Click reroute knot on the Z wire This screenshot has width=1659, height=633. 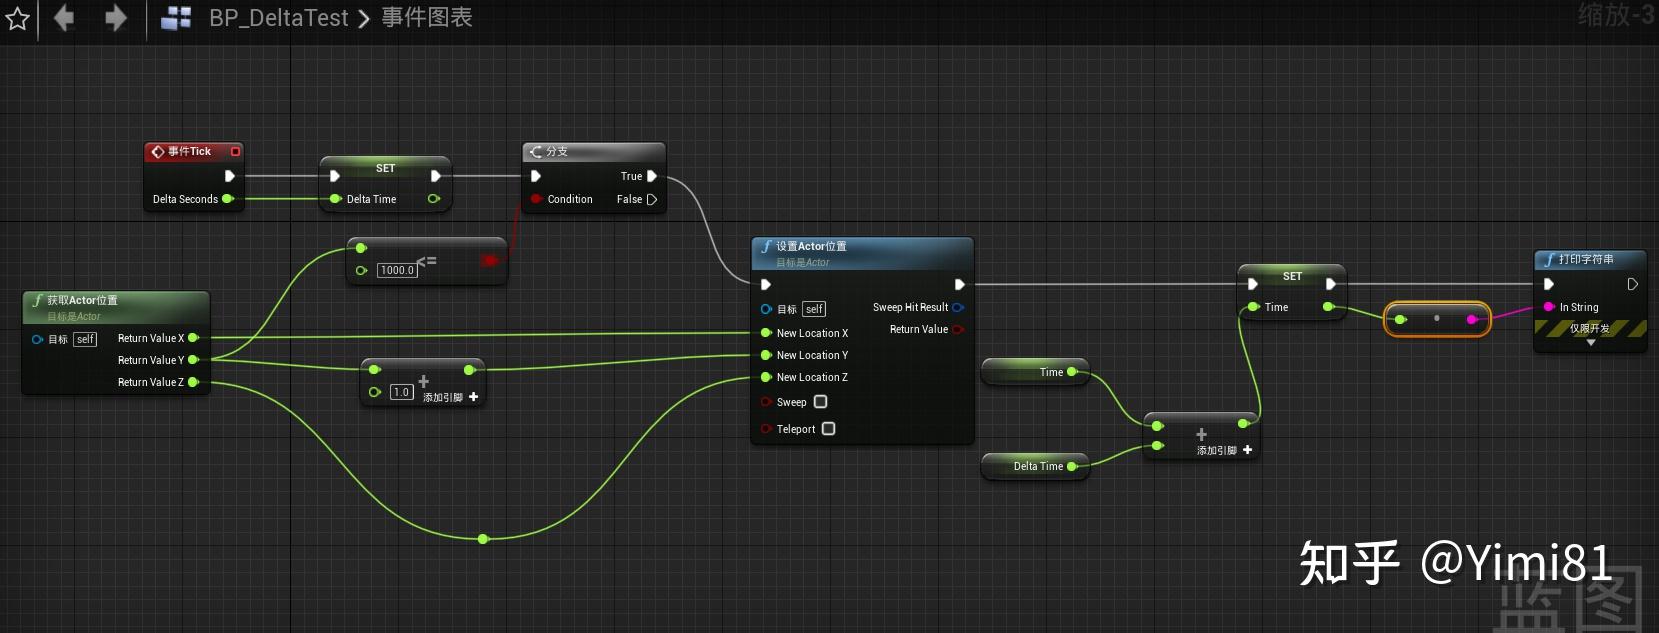click(x=483, y=539)
